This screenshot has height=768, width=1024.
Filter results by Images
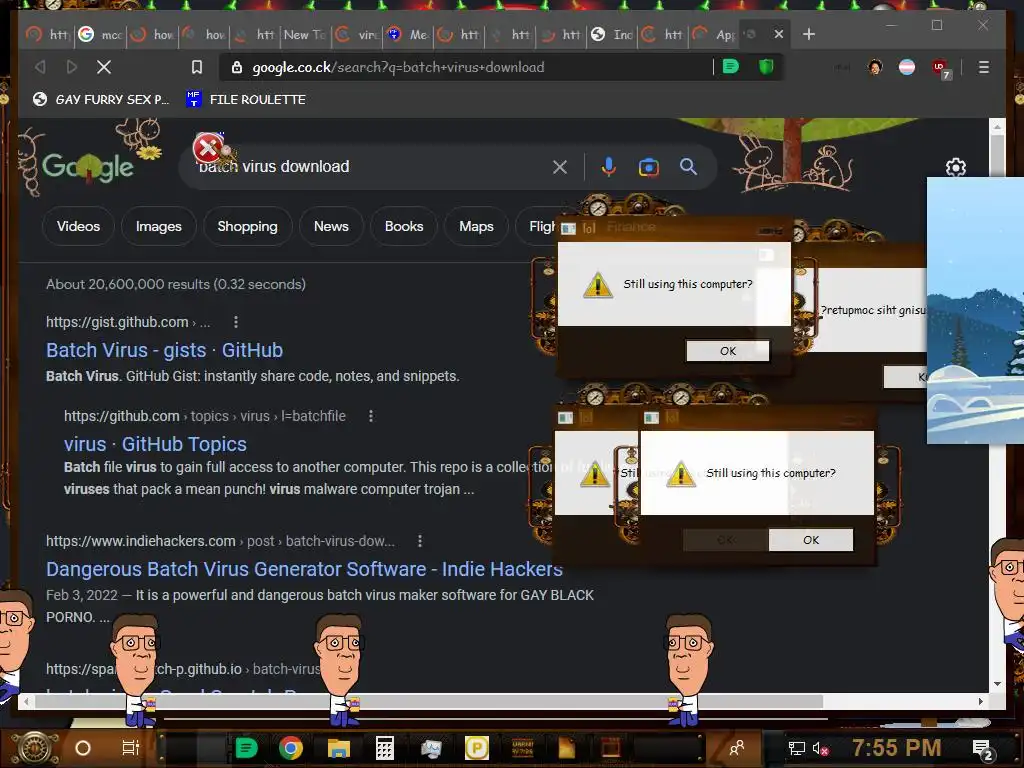pyautogui.click(x=159, y=227)
